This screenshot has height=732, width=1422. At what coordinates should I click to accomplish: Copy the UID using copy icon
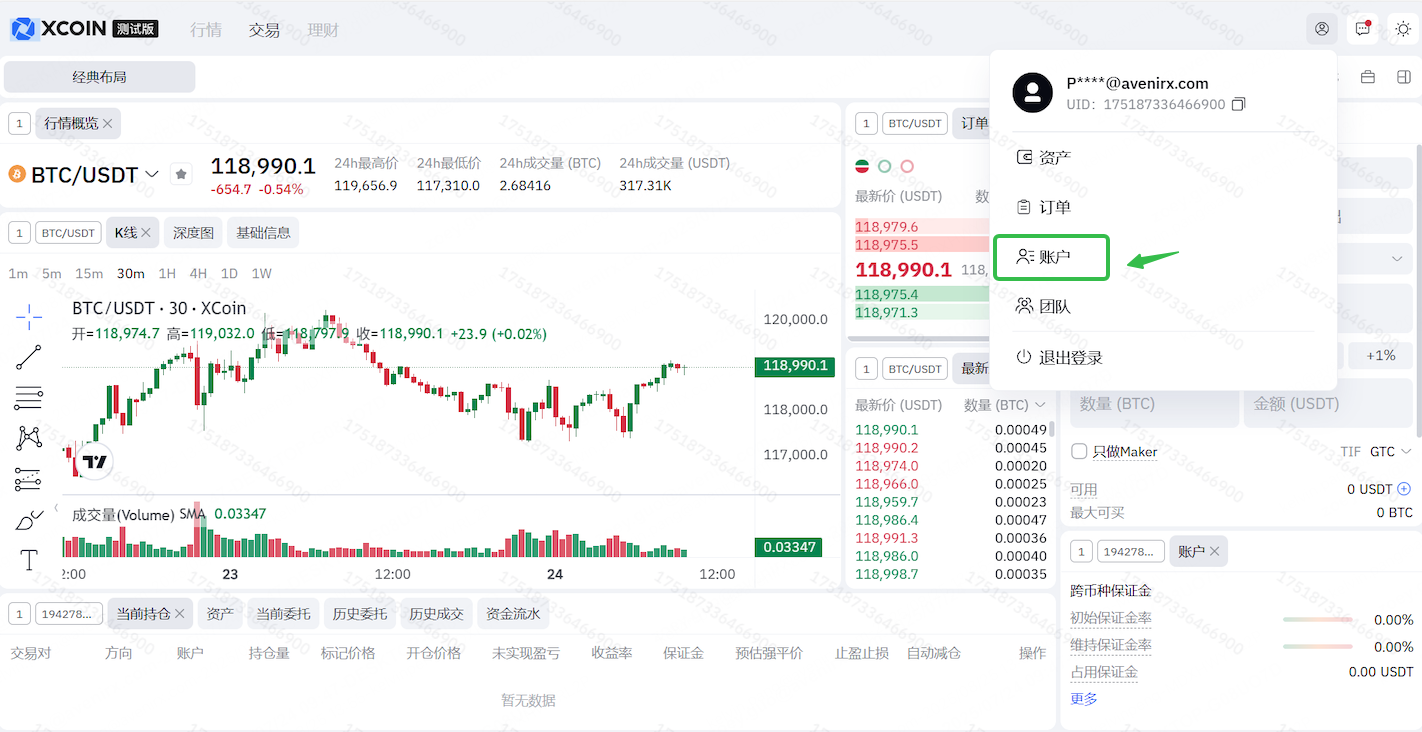(x=1239, y=105)
